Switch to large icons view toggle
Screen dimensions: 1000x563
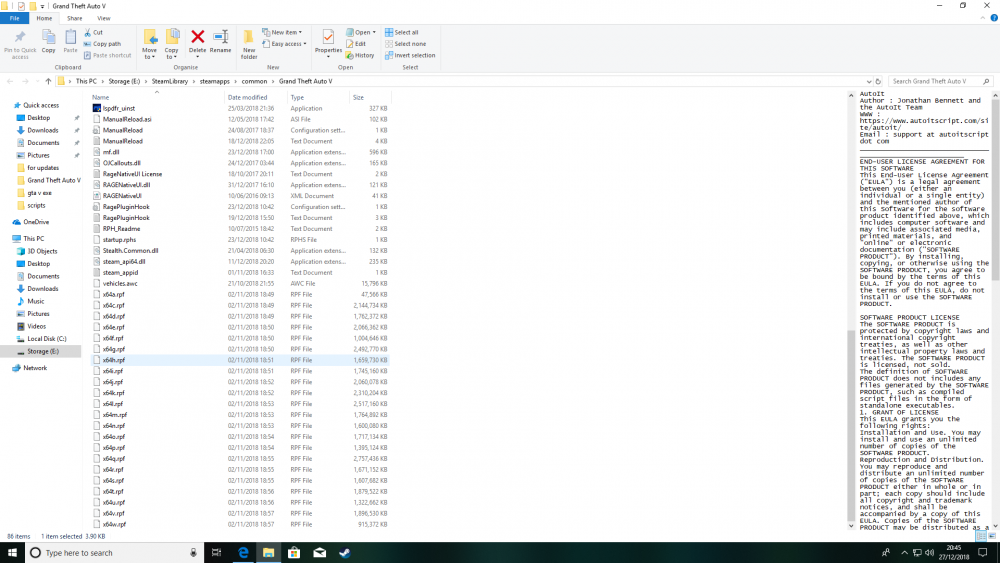pos(992,536)
